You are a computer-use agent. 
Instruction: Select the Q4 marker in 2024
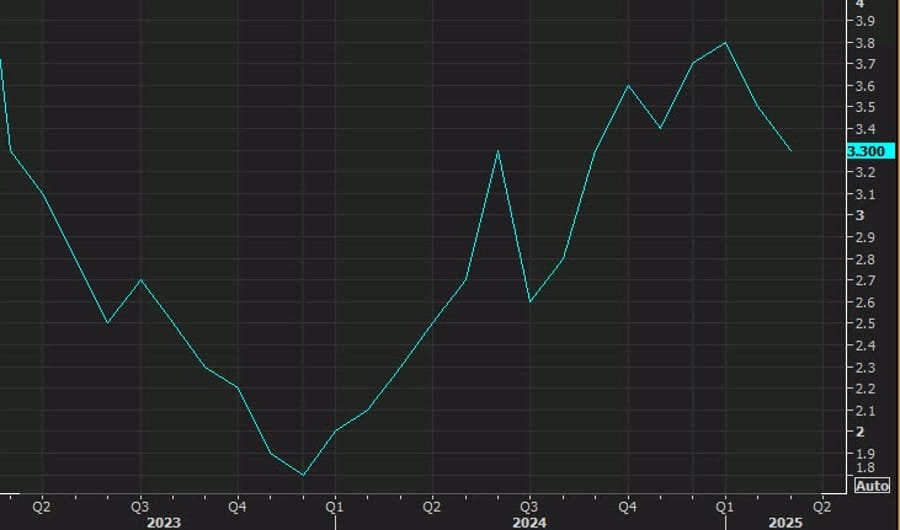click(627, 505)
